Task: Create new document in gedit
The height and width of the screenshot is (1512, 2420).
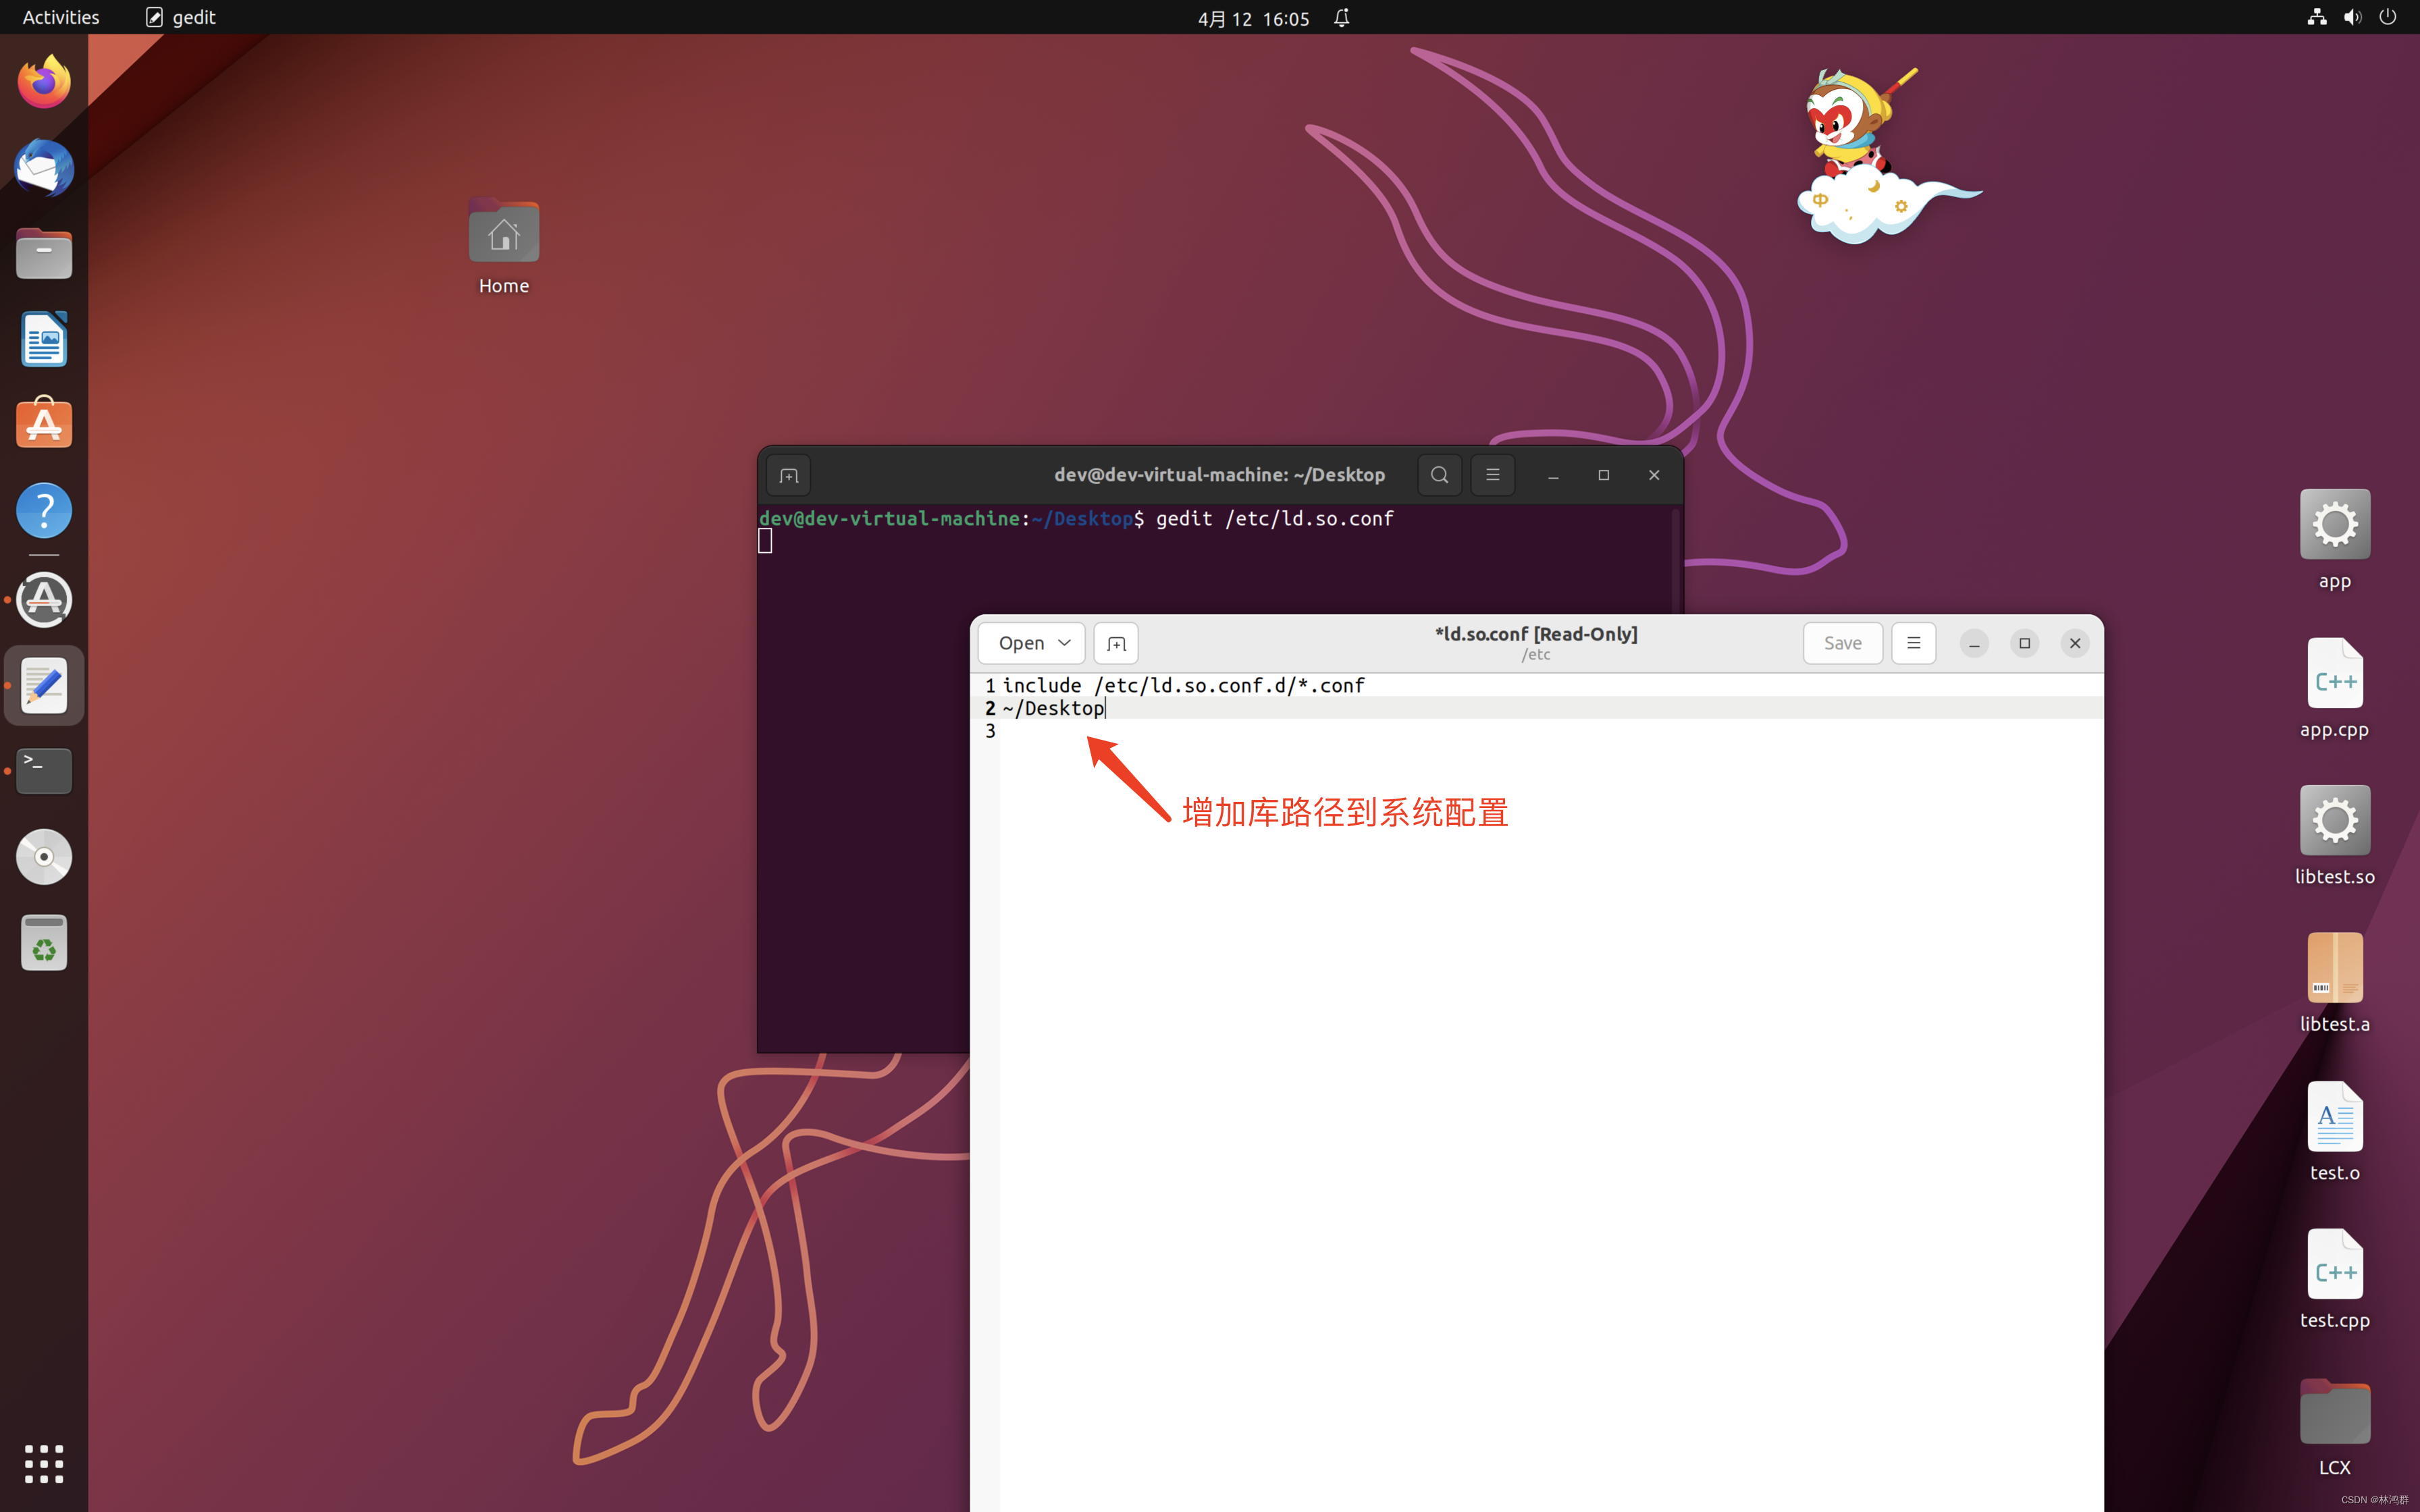Action: (1116, 643)
